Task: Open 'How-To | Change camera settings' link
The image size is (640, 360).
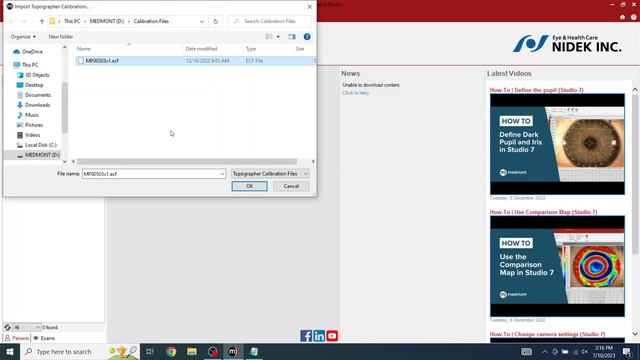Action: (x=547, y=334)
